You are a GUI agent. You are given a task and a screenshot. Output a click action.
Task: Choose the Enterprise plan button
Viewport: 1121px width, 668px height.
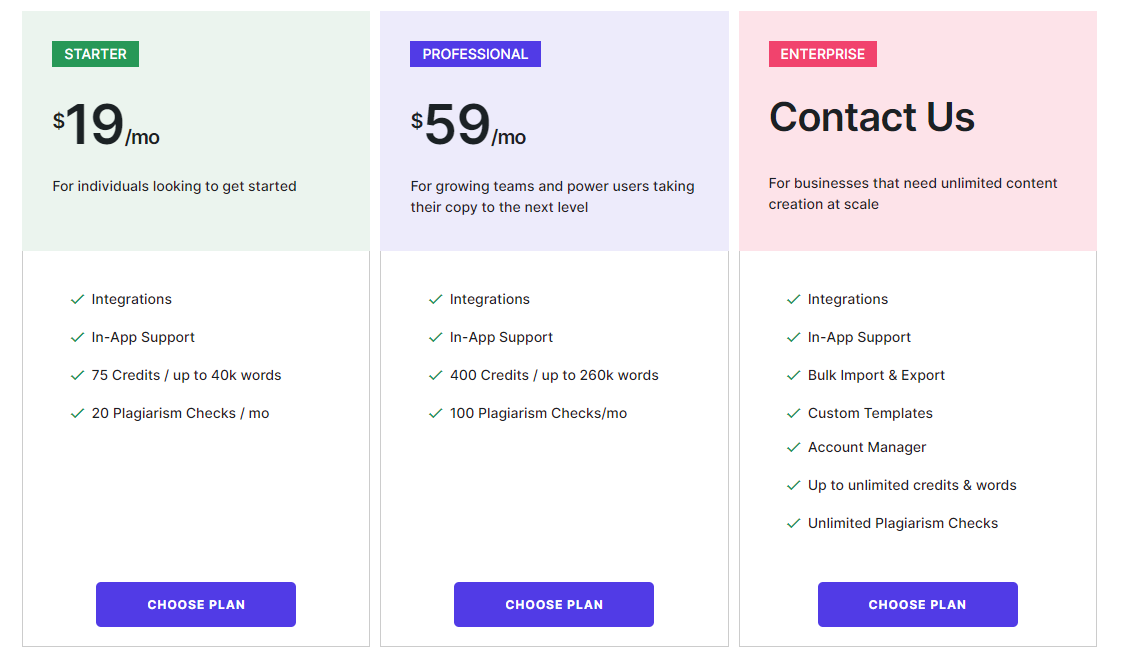tap(917, 604)
